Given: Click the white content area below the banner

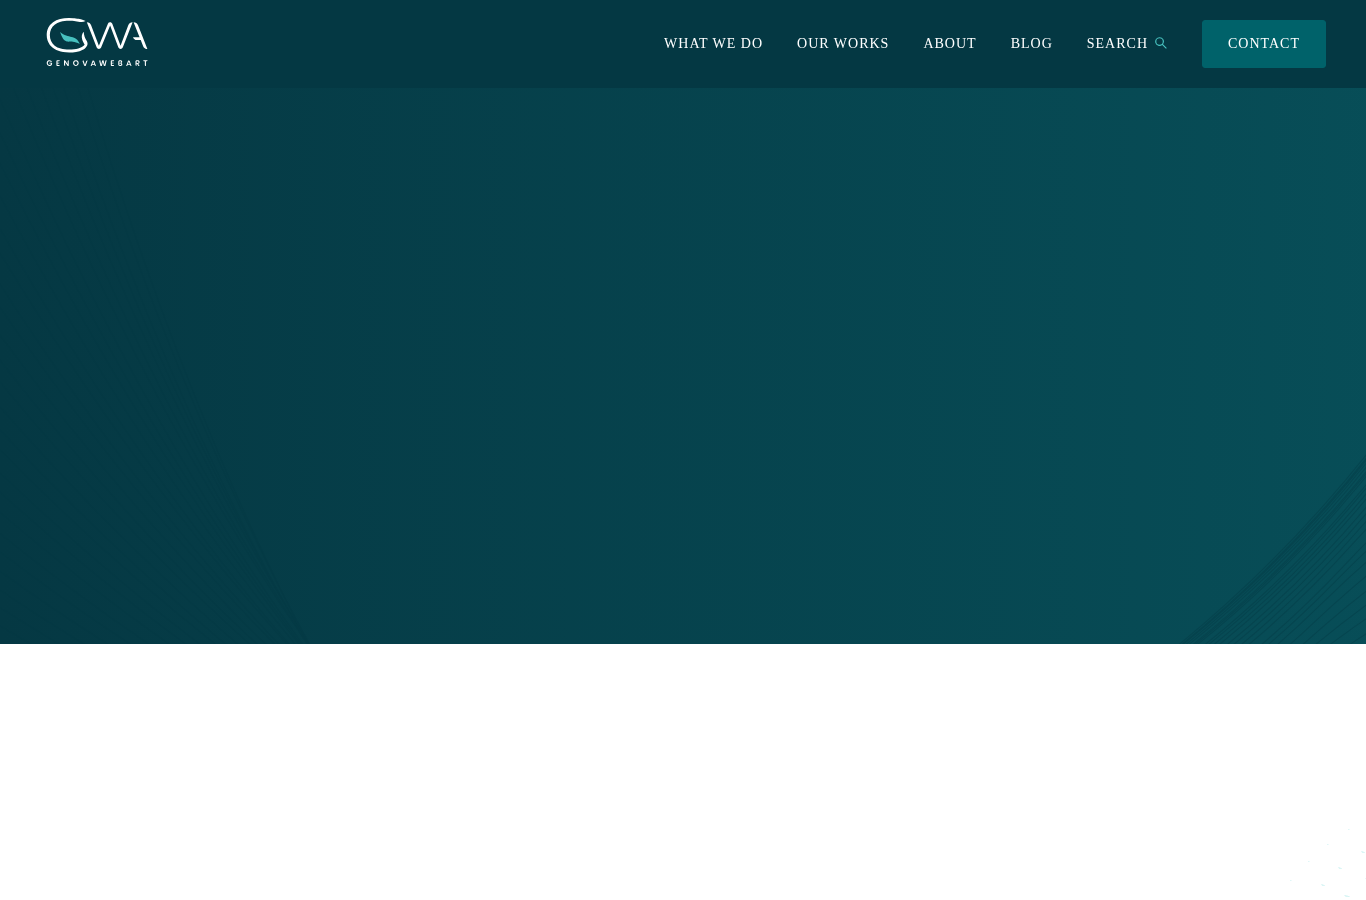Looking at the screenshot, I should [x=683, y=772].
